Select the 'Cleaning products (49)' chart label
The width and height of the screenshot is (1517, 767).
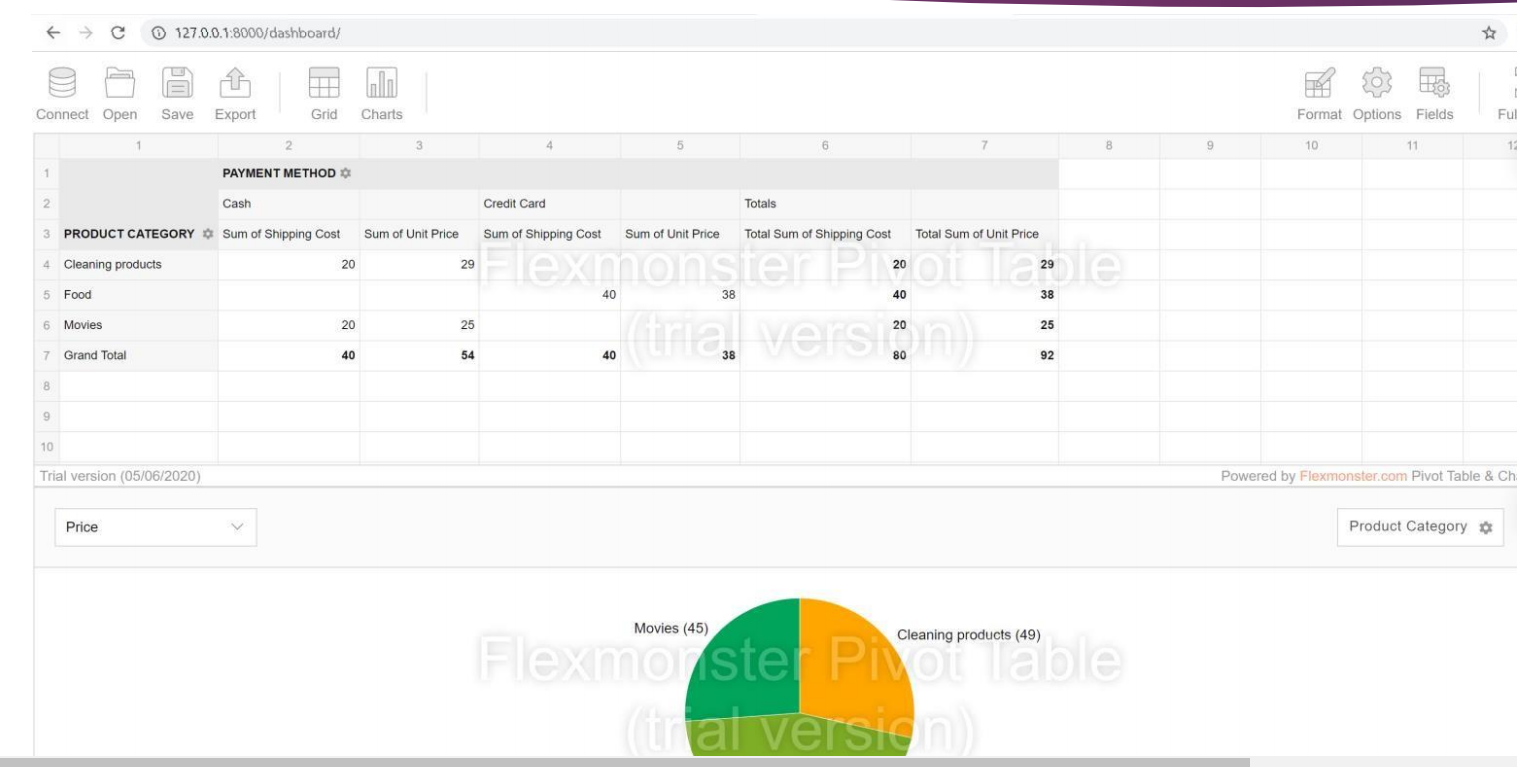[x=969, y=634]
